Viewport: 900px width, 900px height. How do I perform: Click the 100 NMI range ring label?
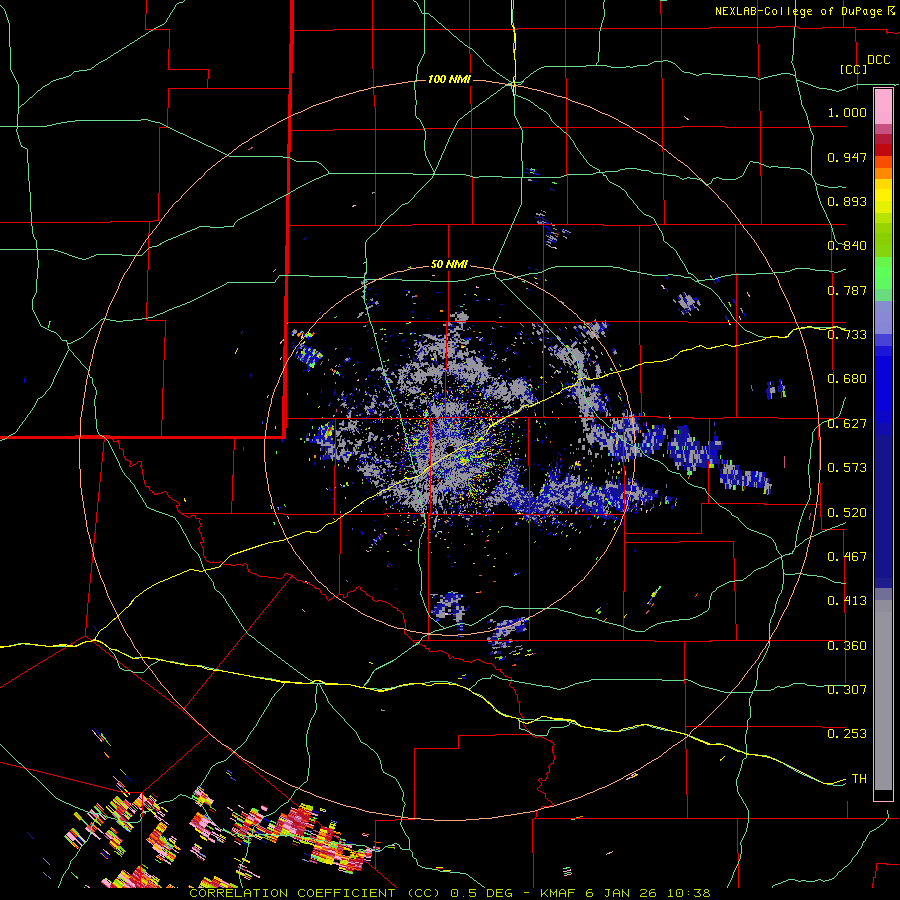pyautogui.click(x=449, y=79)
